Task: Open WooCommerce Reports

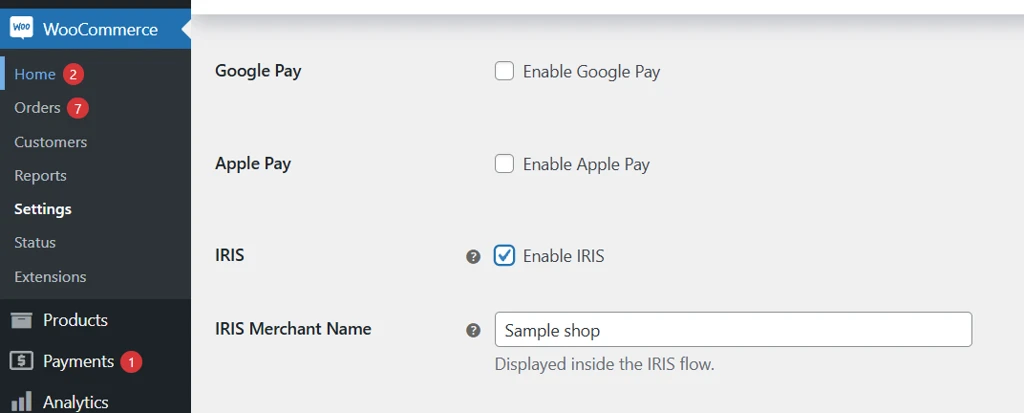Action: click(x=40, y=176)
